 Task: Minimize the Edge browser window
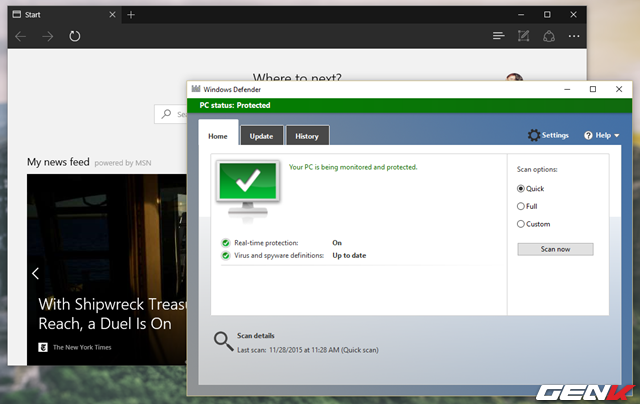(x=521, y=15)
